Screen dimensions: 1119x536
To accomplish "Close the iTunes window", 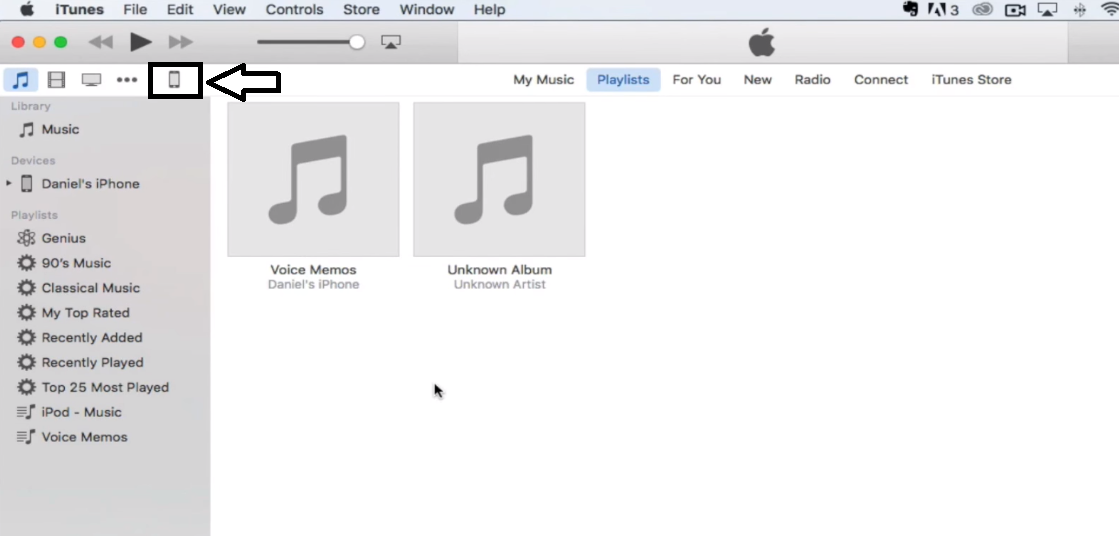I will [x=18, y=42].
